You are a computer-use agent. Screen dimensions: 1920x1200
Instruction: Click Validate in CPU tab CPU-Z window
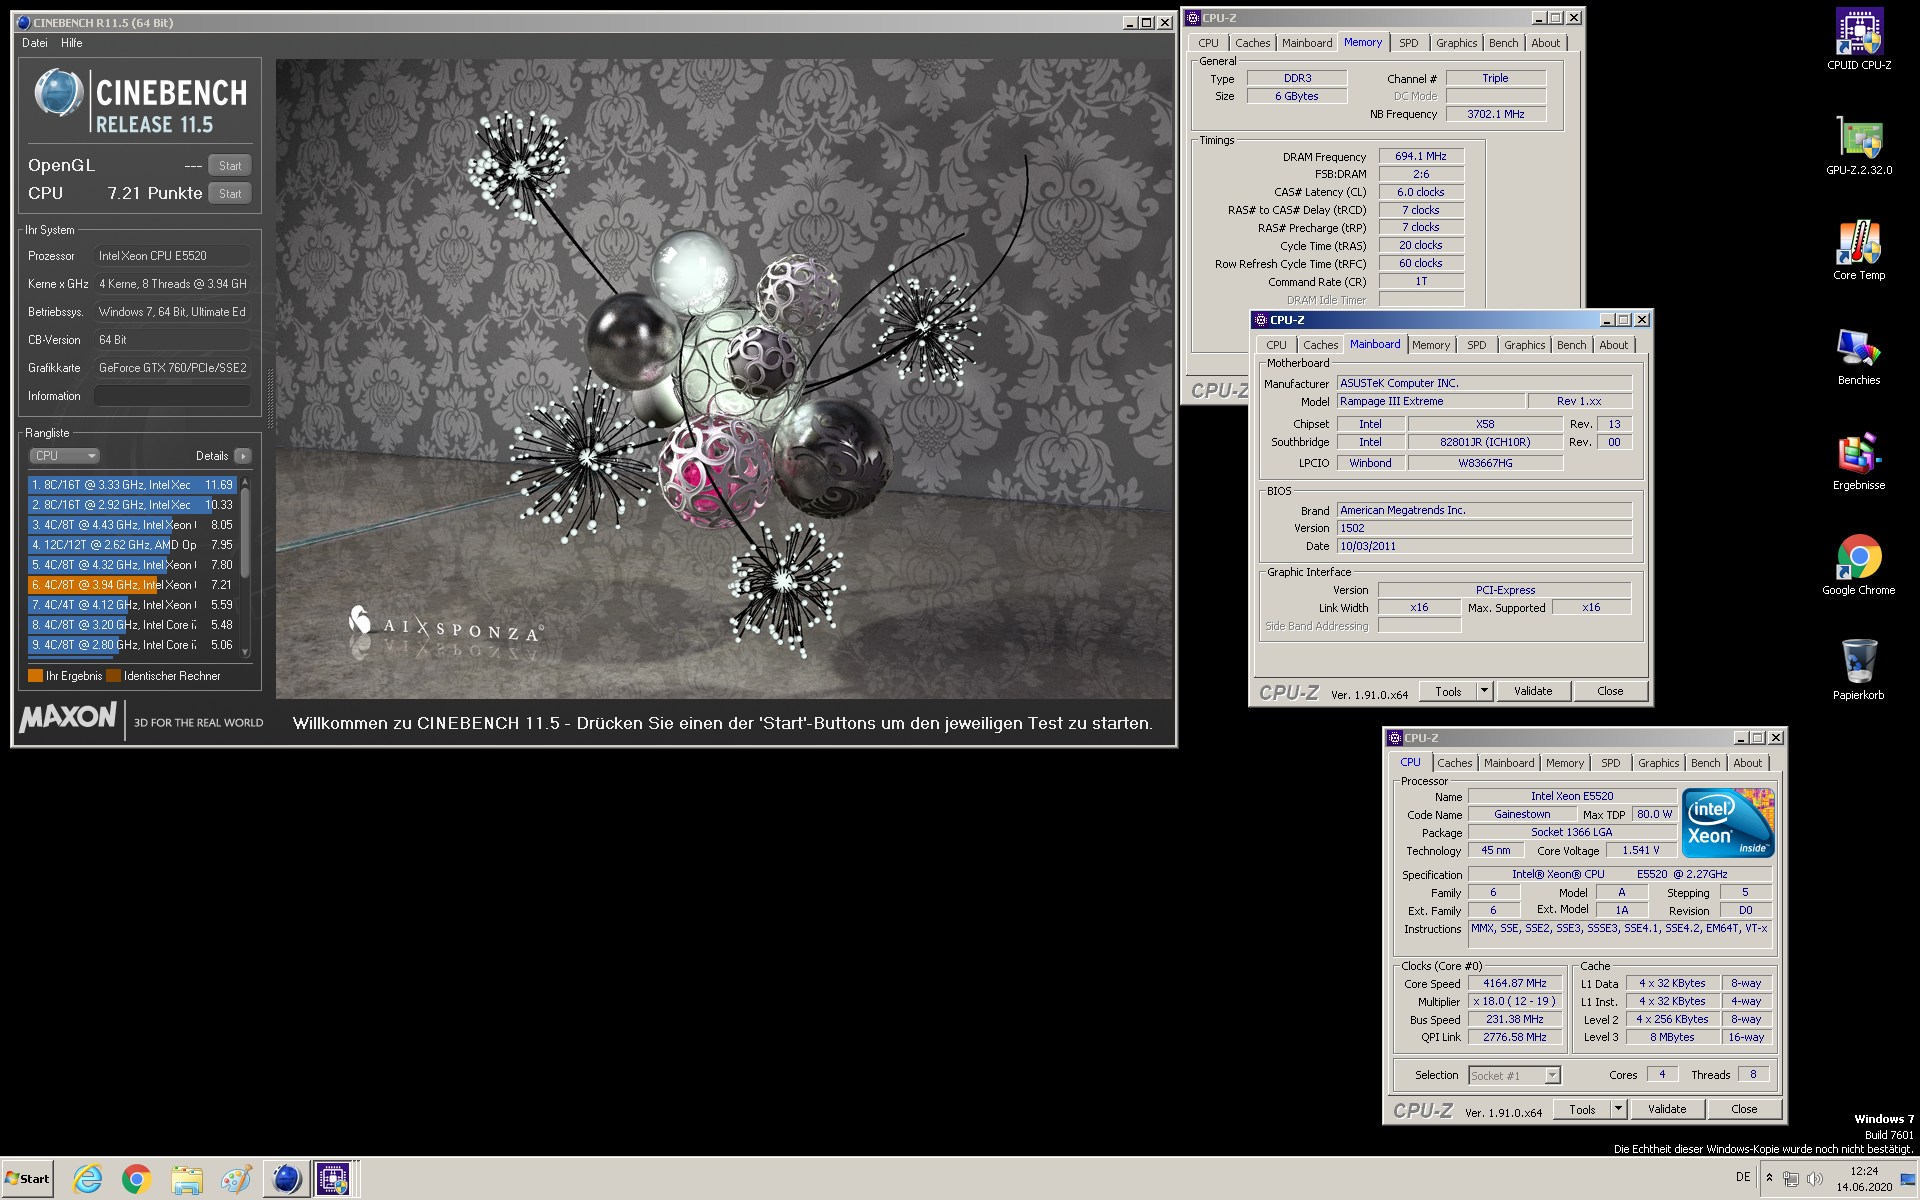coord(1667,1109)
